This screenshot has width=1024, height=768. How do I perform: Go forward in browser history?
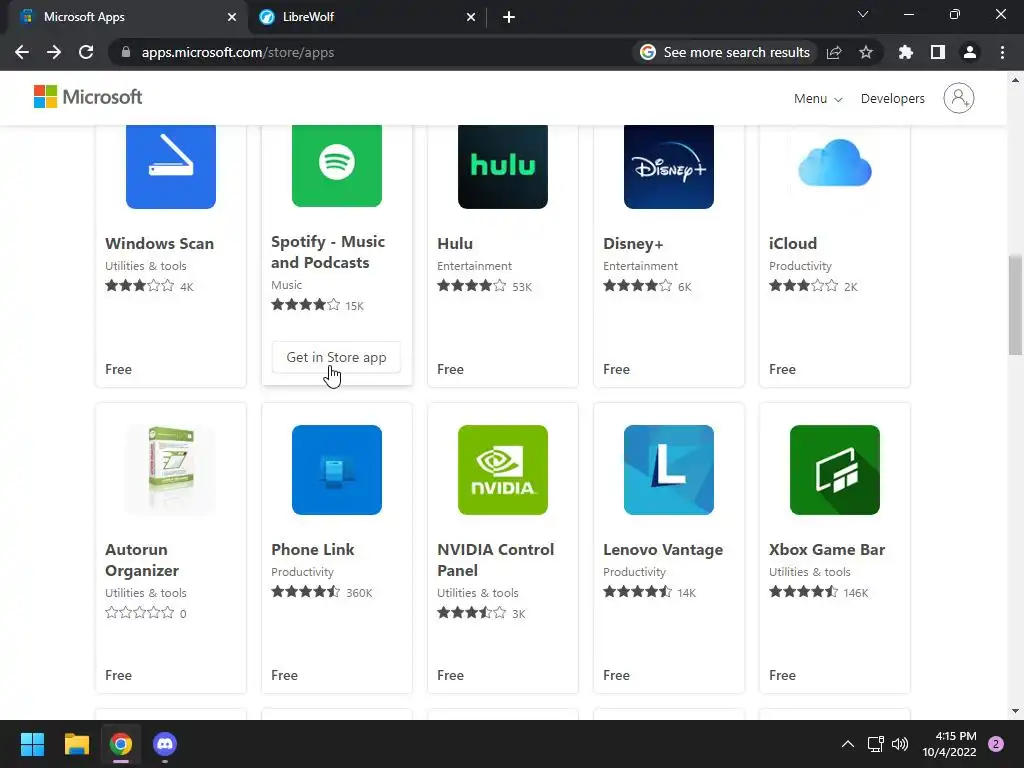point(54,52)
